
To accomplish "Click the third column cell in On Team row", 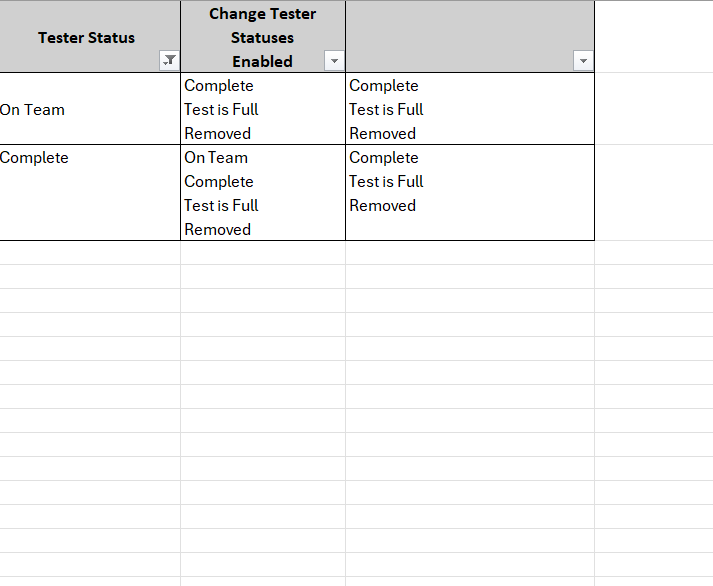I will 470,109.
